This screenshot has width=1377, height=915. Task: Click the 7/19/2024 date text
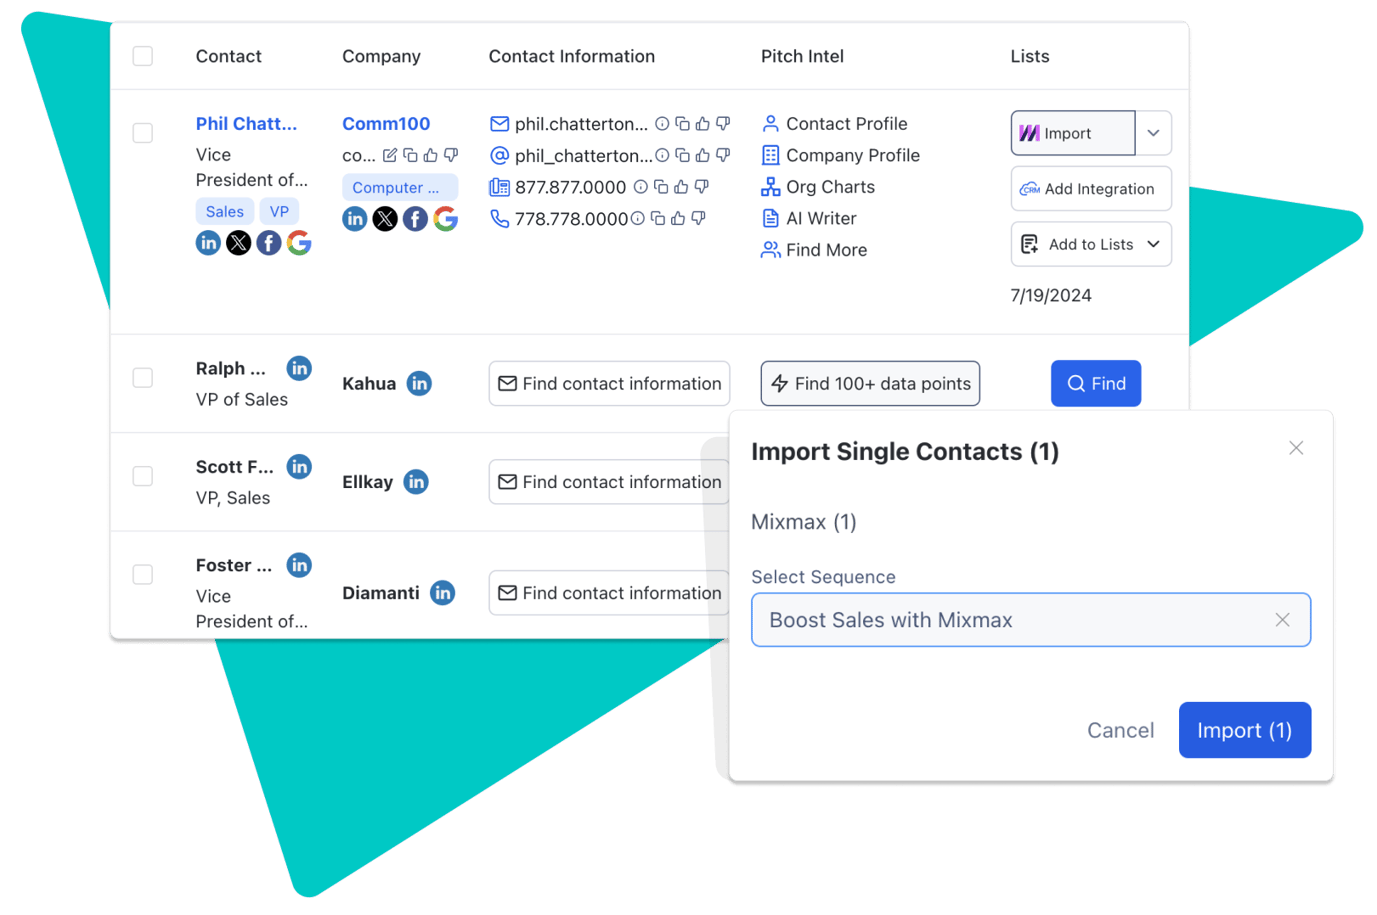click(x=1051, y=295)
